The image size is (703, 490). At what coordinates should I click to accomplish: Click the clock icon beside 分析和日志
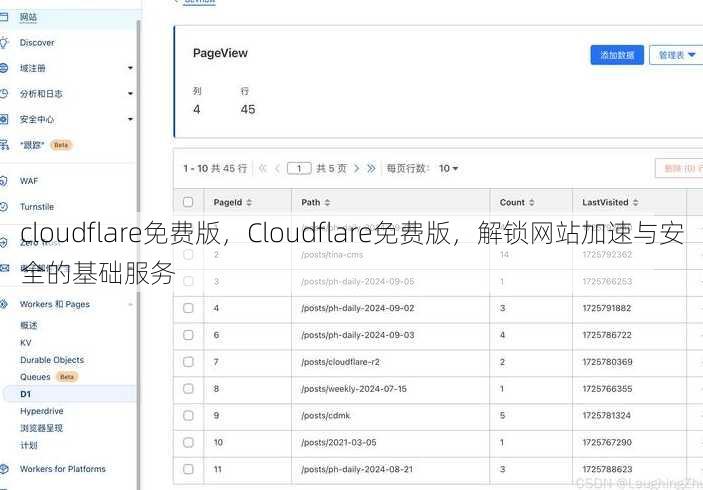pyautogui.click(x=4, y=94)
